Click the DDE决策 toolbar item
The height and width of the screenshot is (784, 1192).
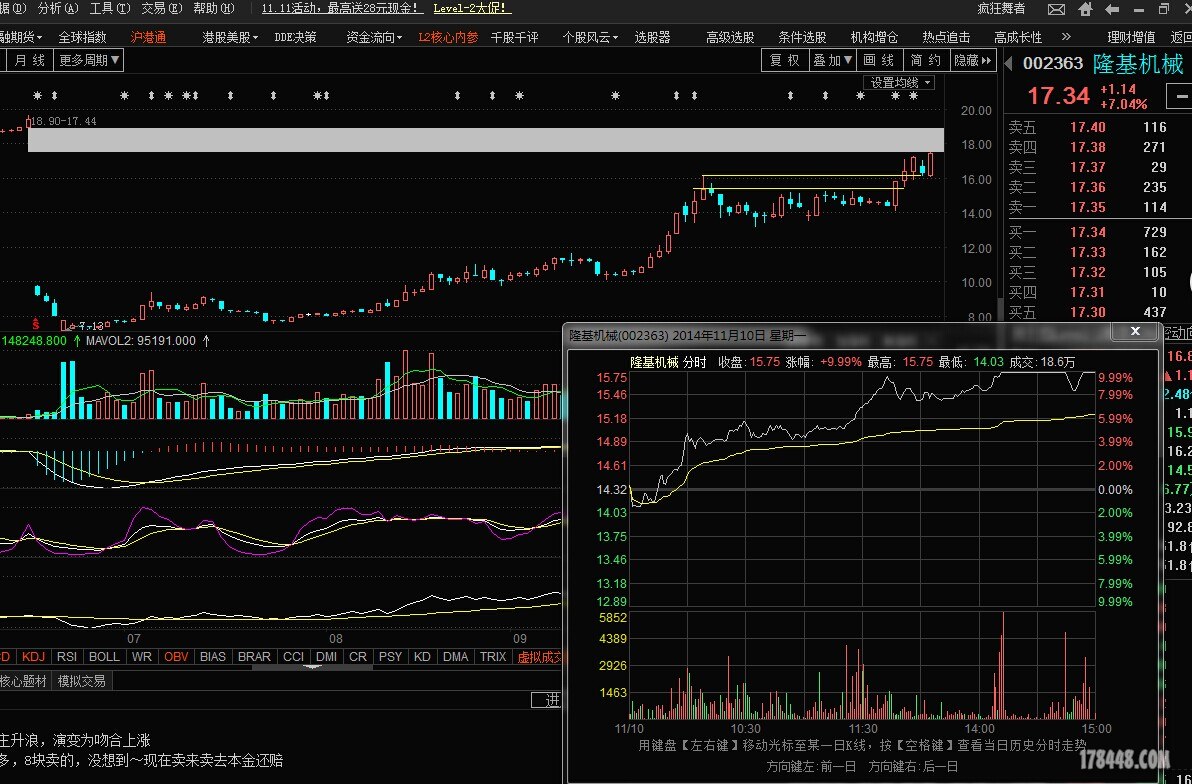click(x=295, y=37)
